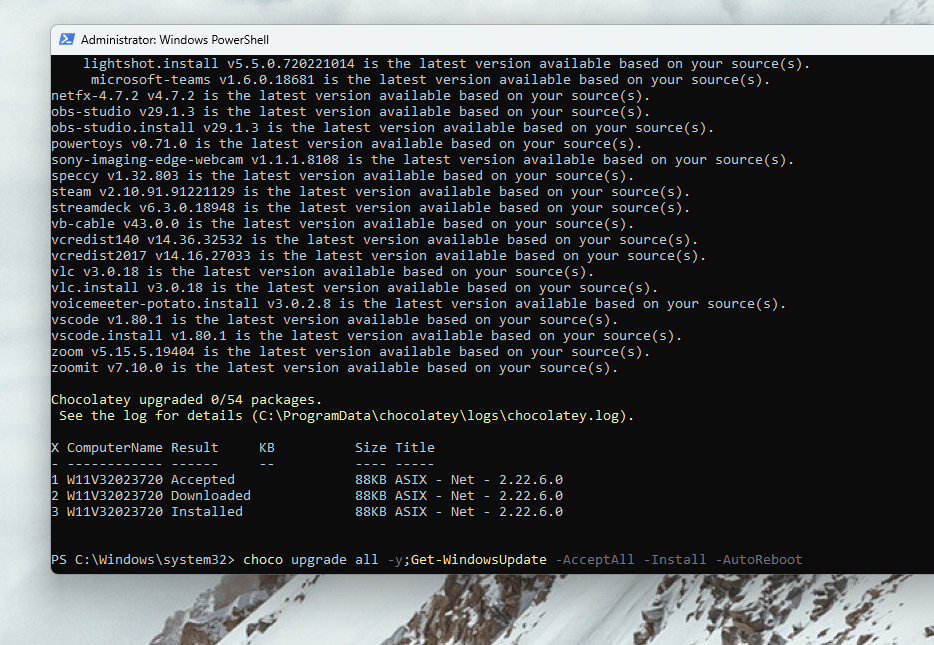The height and width of the screenshot is (645, 934).
Task: Click the 'Accepted' result in row 1
Action: (x=203, y=480)
